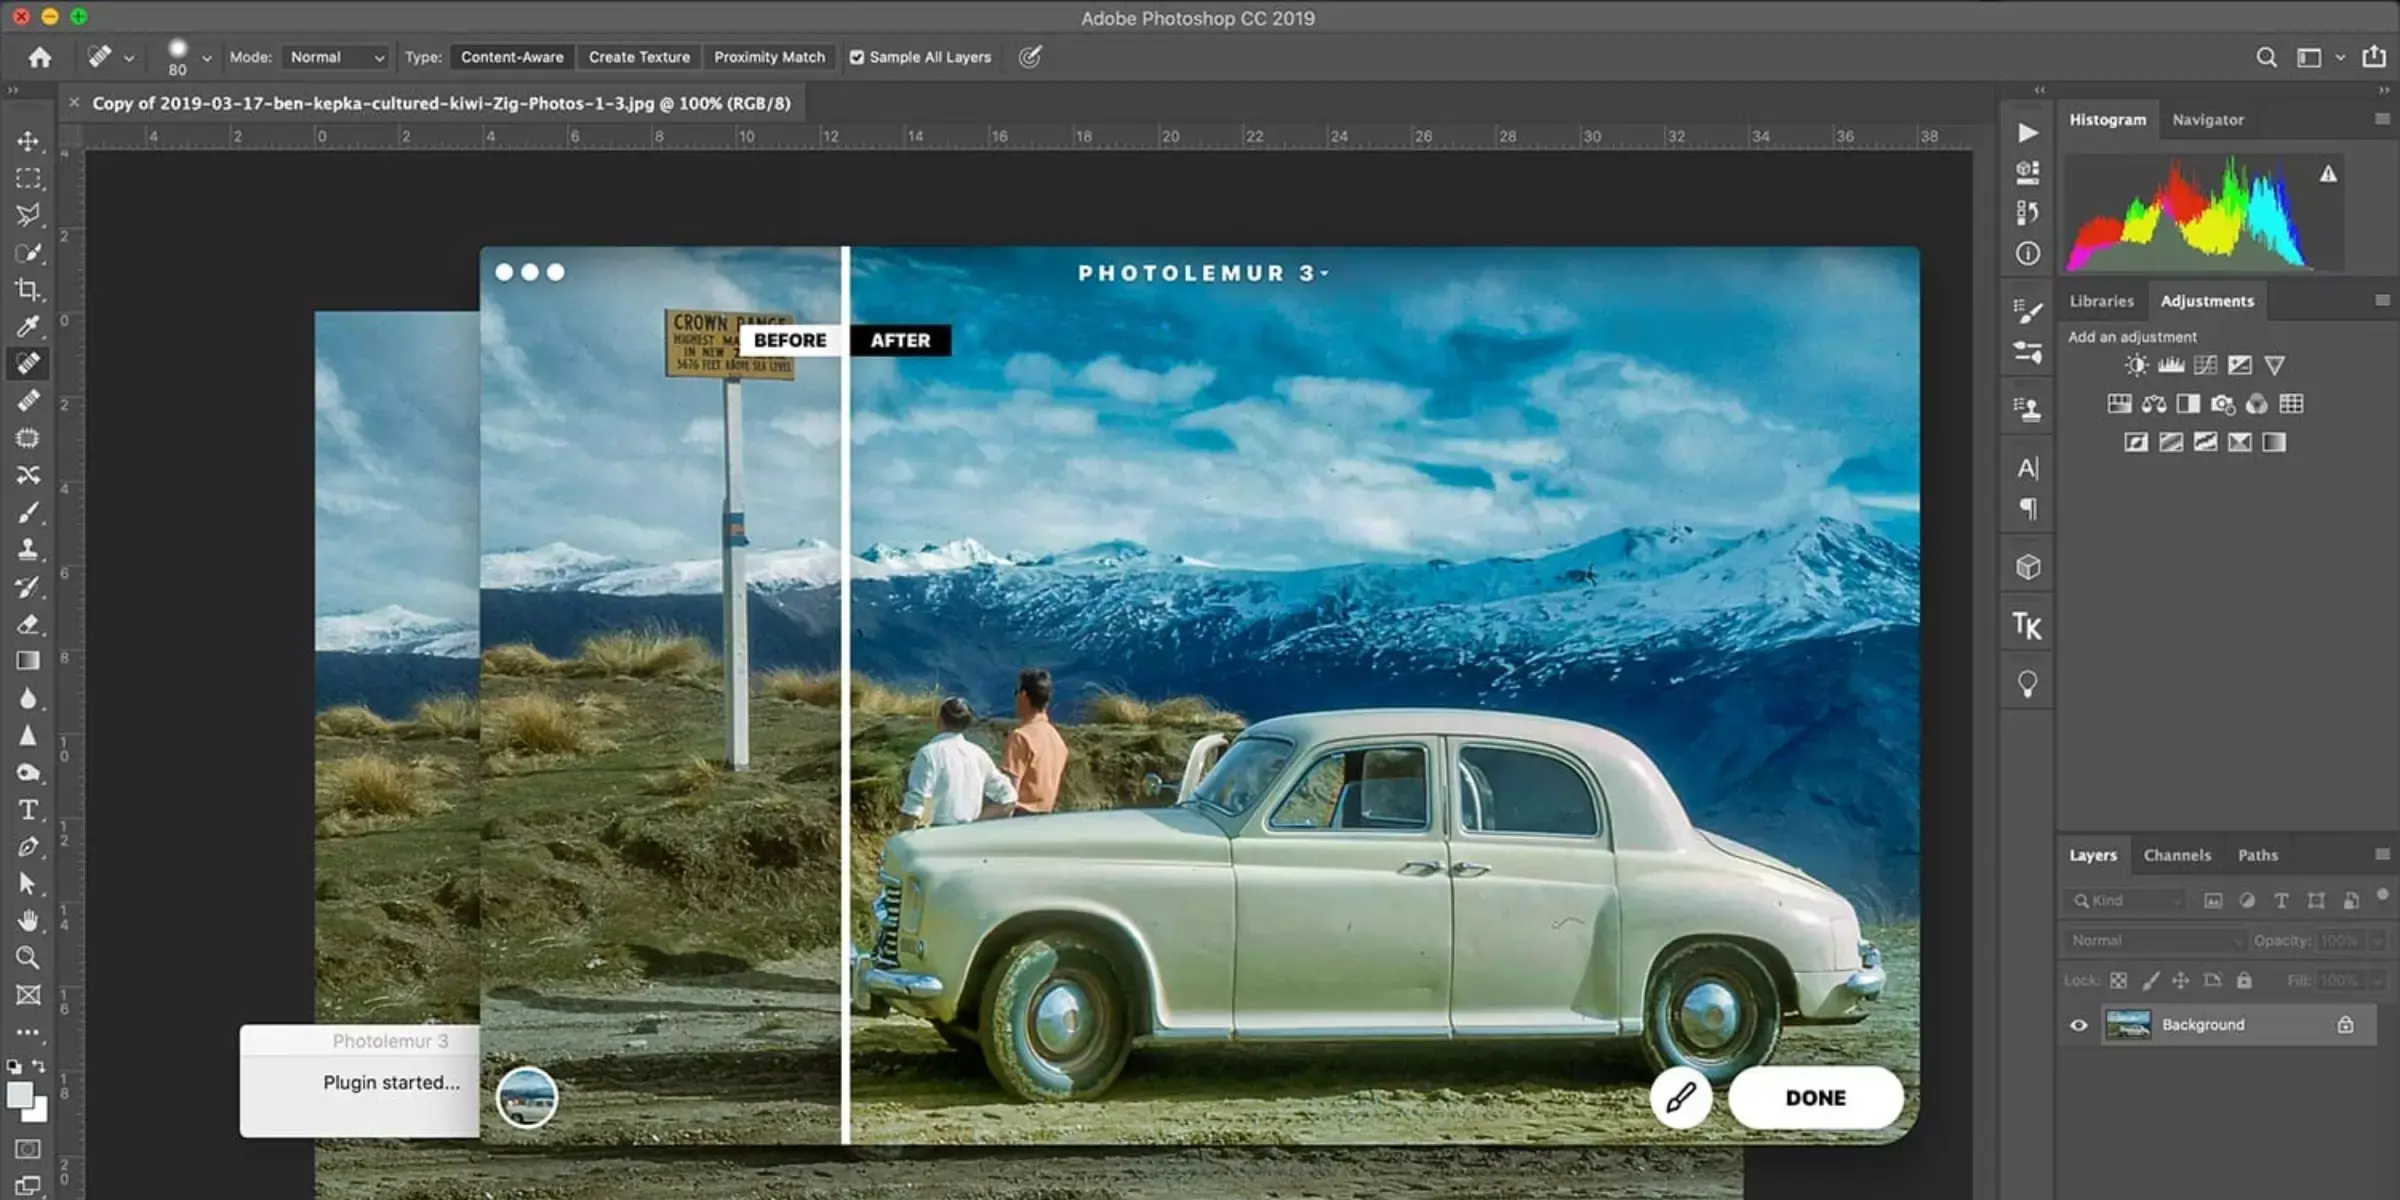Toggle the Photolemur 3 plugin brush icon

[x=1681, y=1097]
